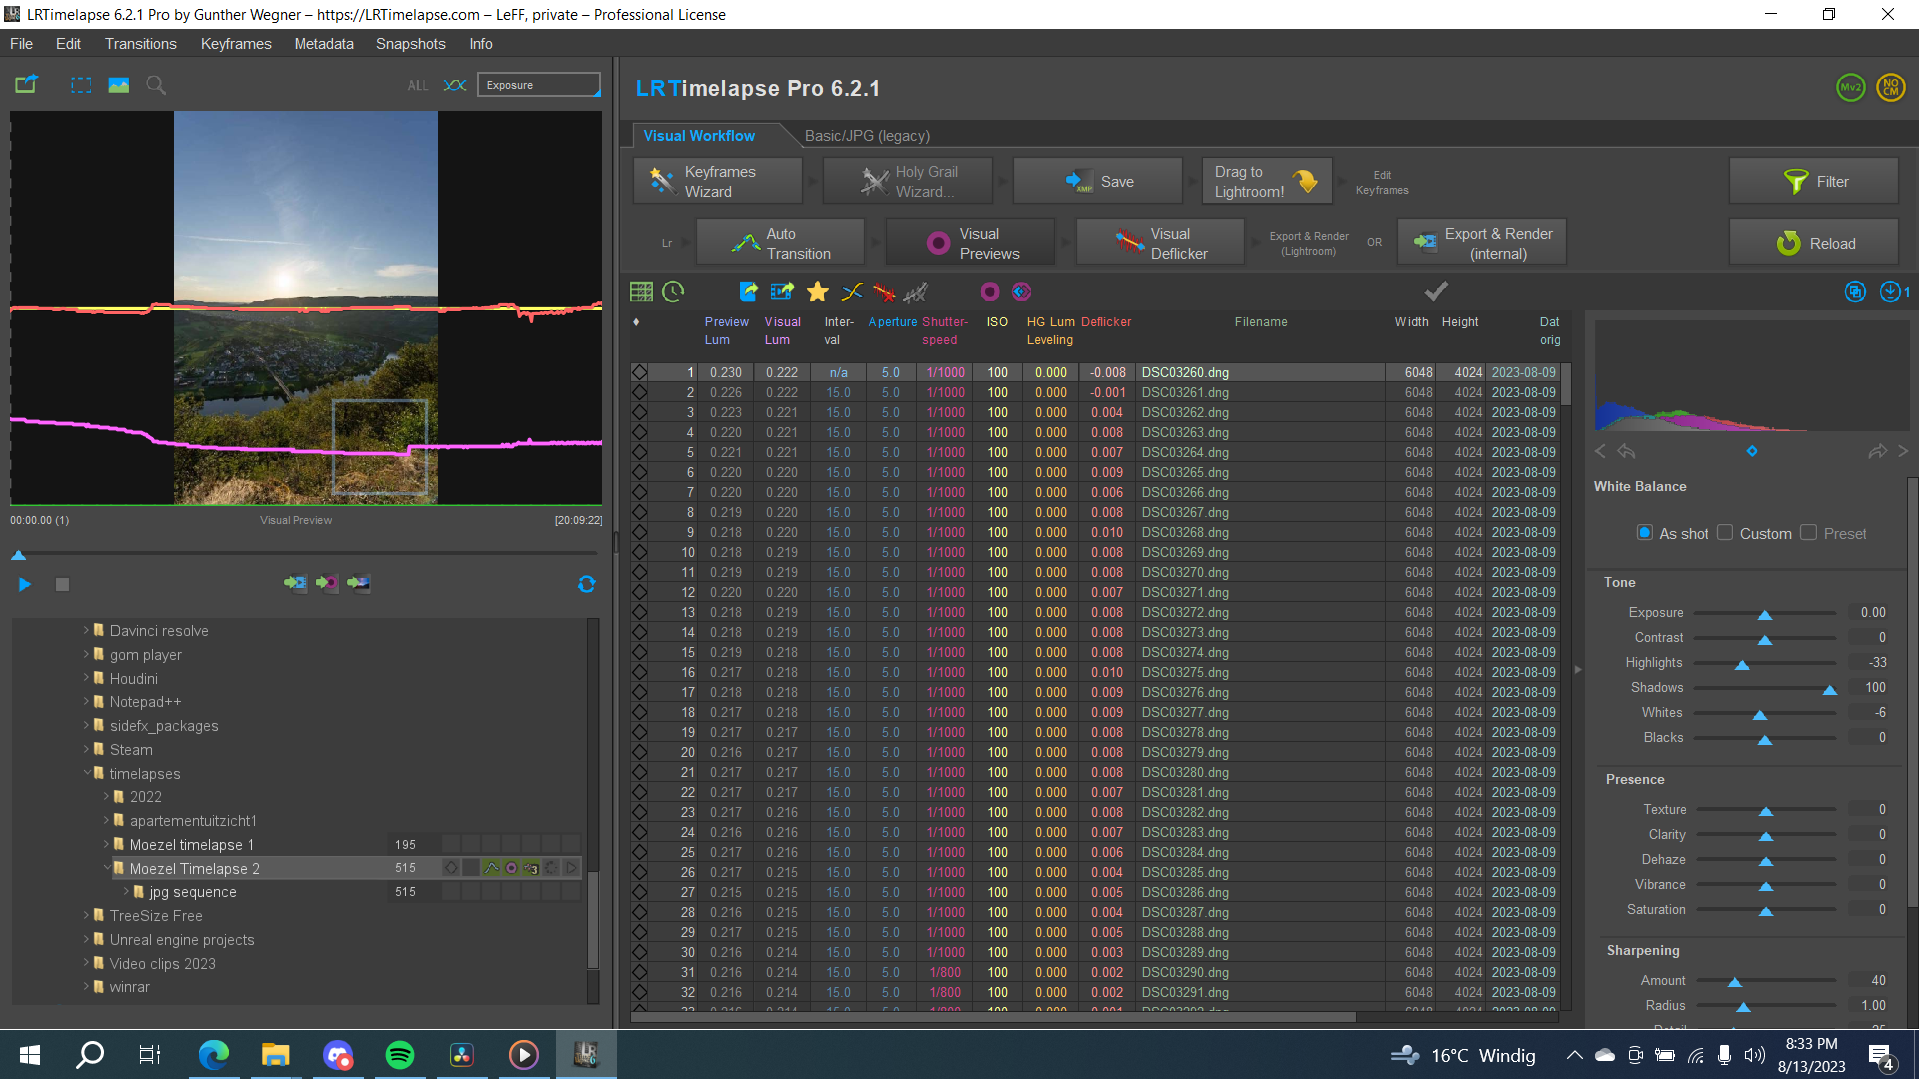
Task: Click the blue copy settings circle icon
Action: click(x=1855, y=292)
